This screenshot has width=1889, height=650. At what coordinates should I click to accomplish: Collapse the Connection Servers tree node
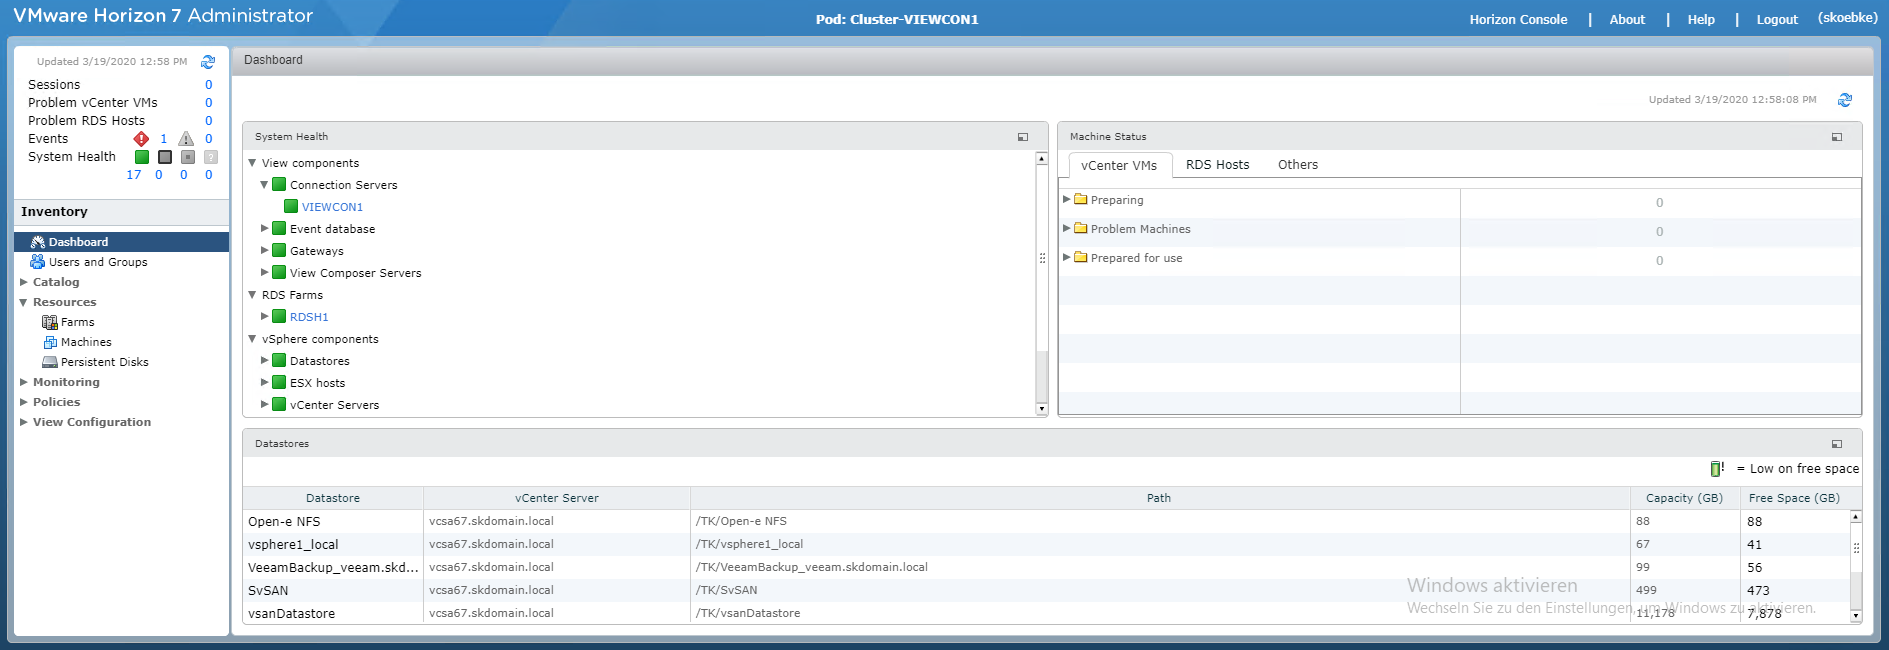coord(265,185)
